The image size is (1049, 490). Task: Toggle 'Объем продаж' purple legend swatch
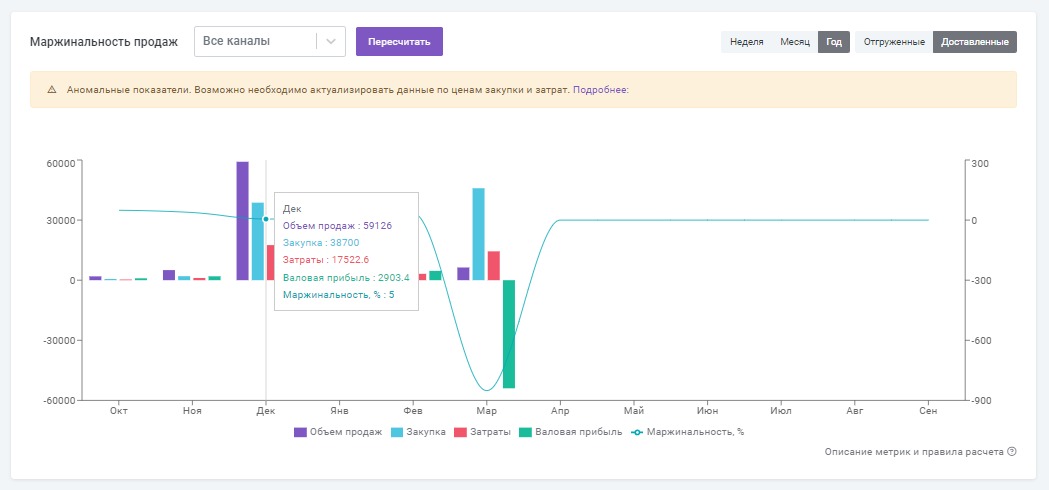301,432
